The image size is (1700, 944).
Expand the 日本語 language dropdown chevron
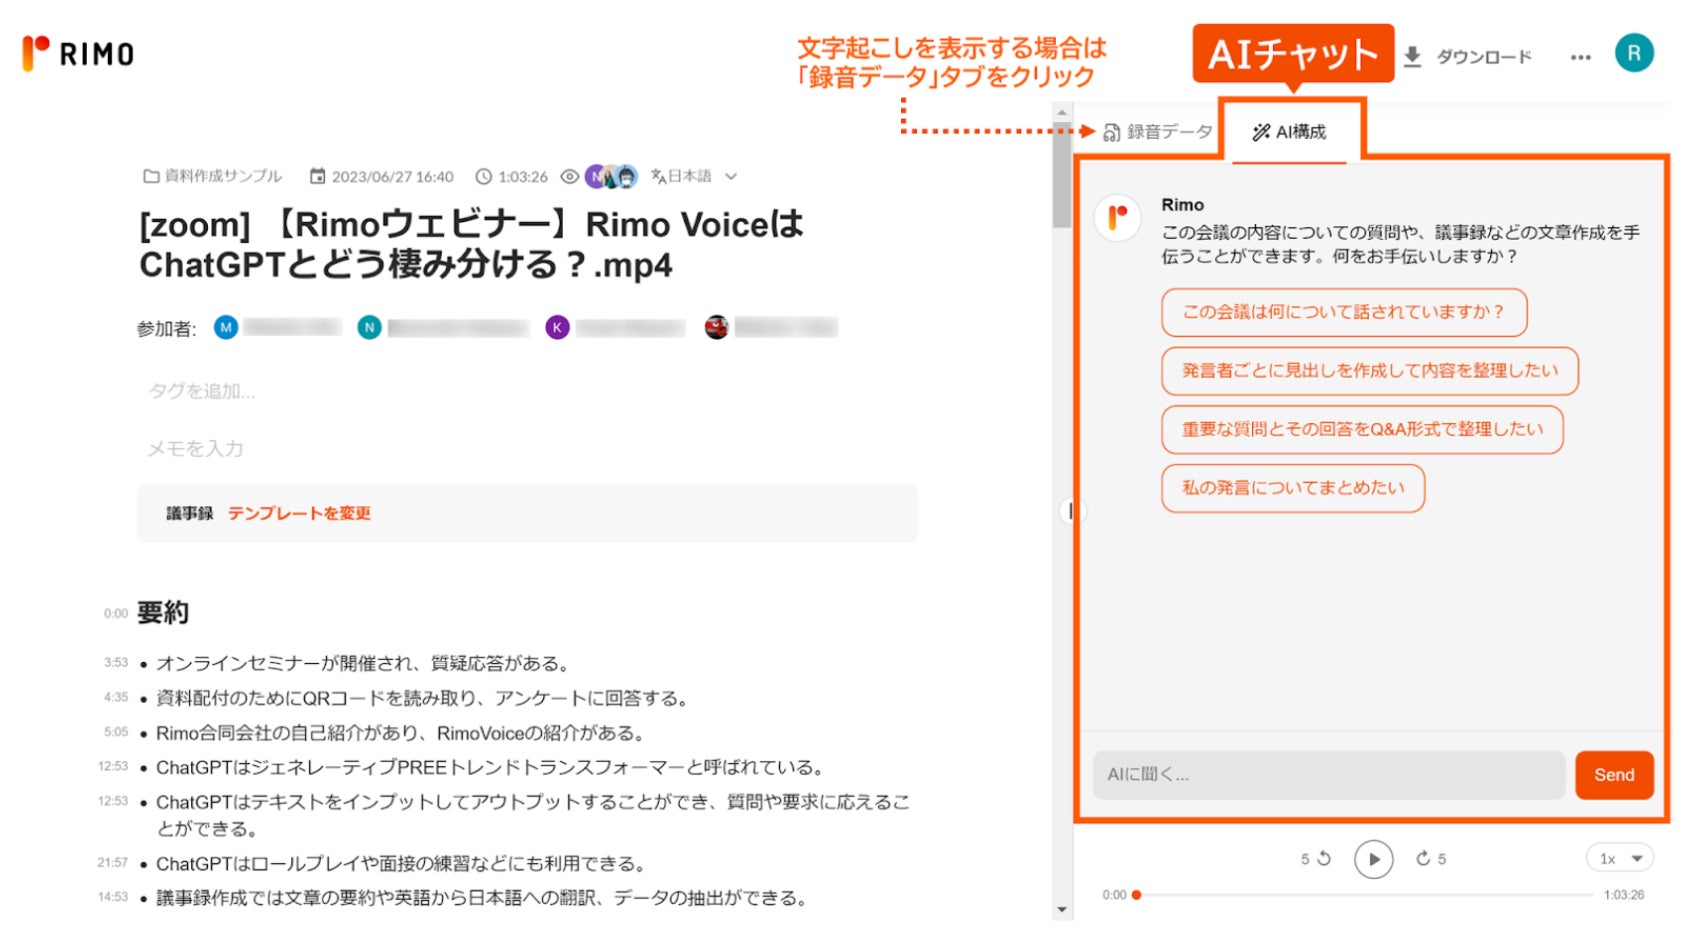731,176
